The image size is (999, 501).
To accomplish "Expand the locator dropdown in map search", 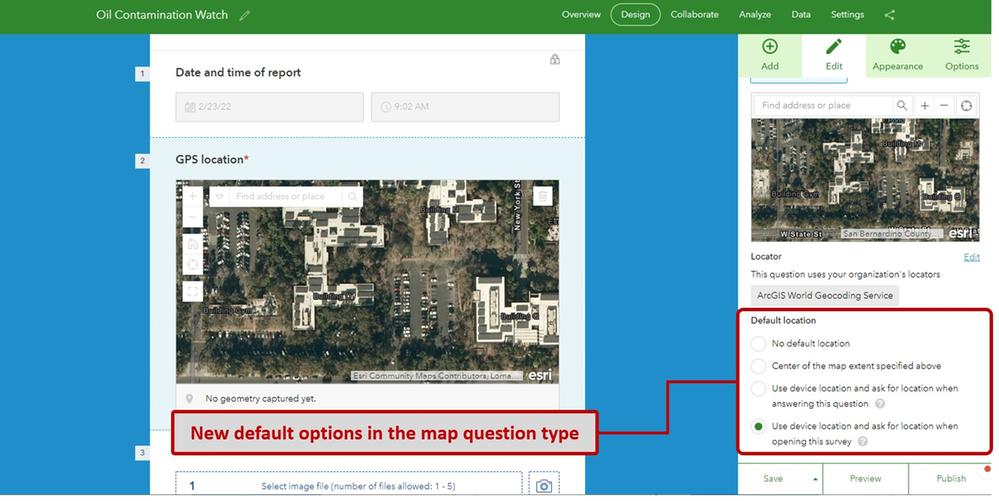I will [x=219, y=196].
